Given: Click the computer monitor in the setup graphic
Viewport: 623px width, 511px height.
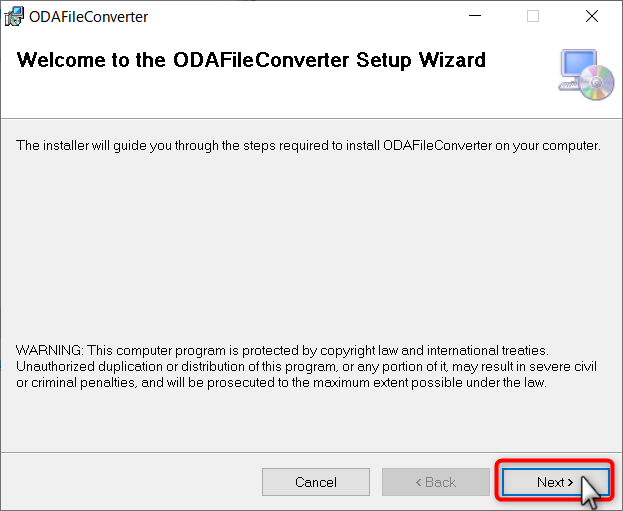Looking at the screenshot, I should (577, 64).
